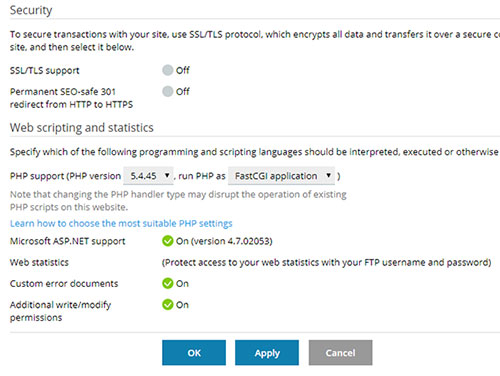
Task: Click green checkmark for Microsoft ASP.NET support
Action: [168, 241]
